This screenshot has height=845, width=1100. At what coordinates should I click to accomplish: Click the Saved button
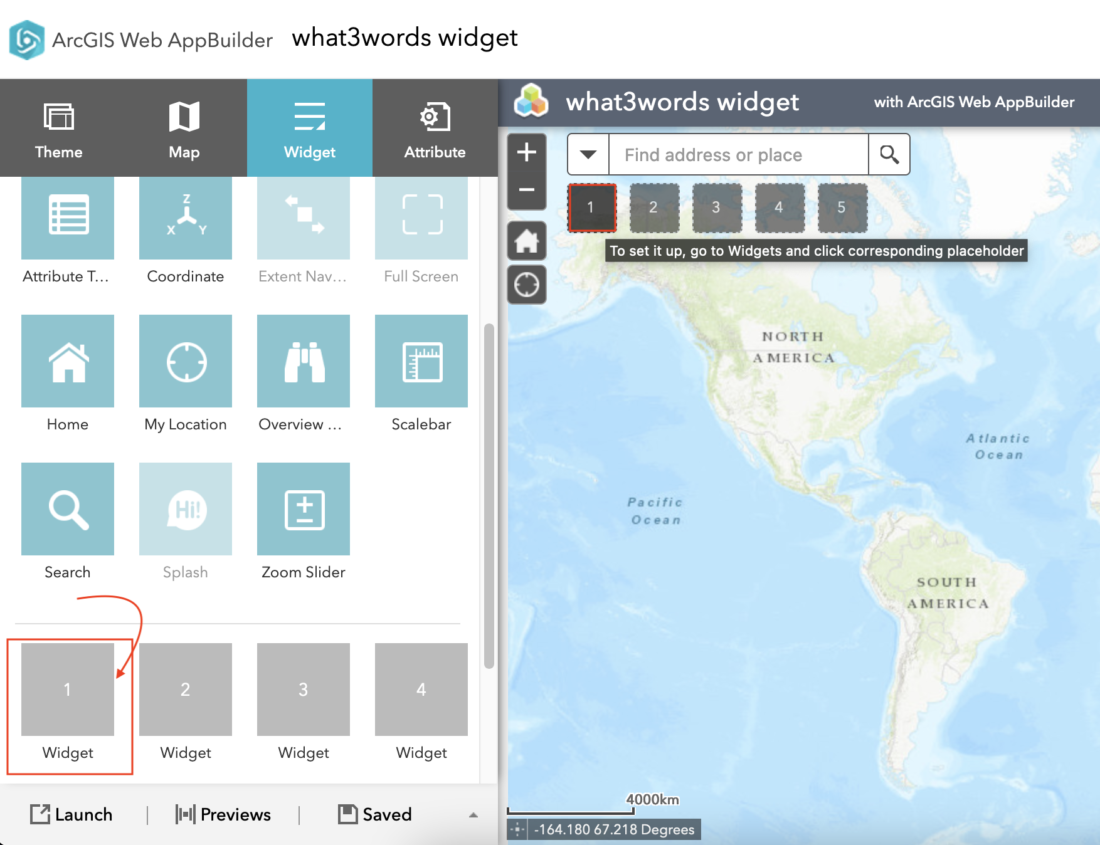coord(375,814)
